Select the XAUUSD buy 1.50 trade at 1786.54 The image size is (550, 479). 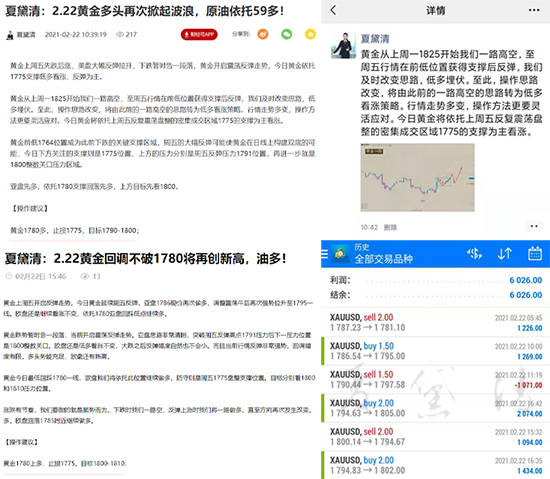[435, 351]
